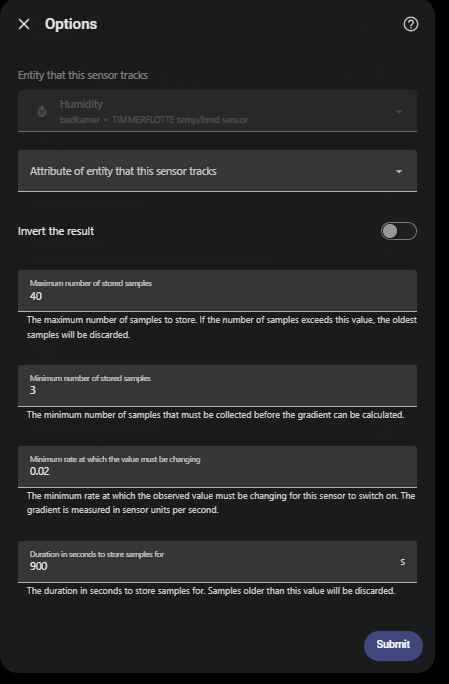This screenshot has height=684, width=449.
Task: Click the 'Options' dialog title
Action: click(71, 24)
